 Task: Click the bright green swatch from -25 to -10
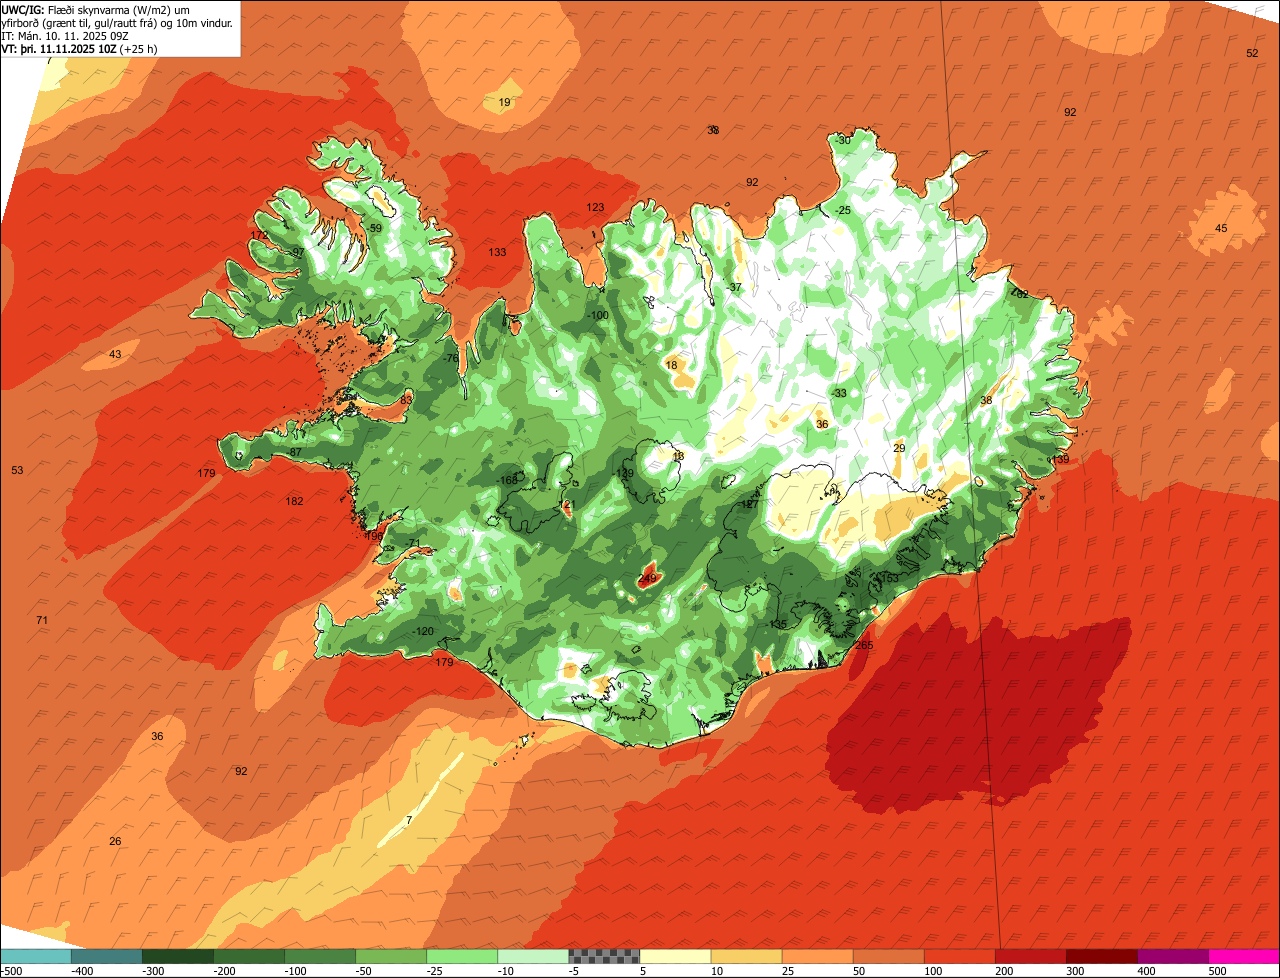tap(462, 956)
